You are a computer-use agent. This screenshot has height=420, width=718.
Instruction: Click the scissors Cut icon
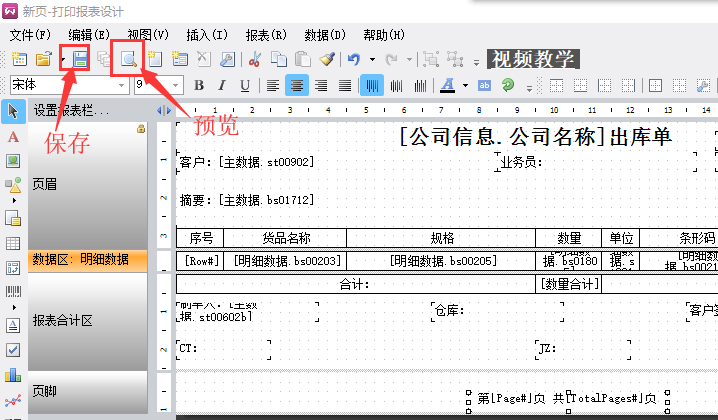(x=255, y=60)
